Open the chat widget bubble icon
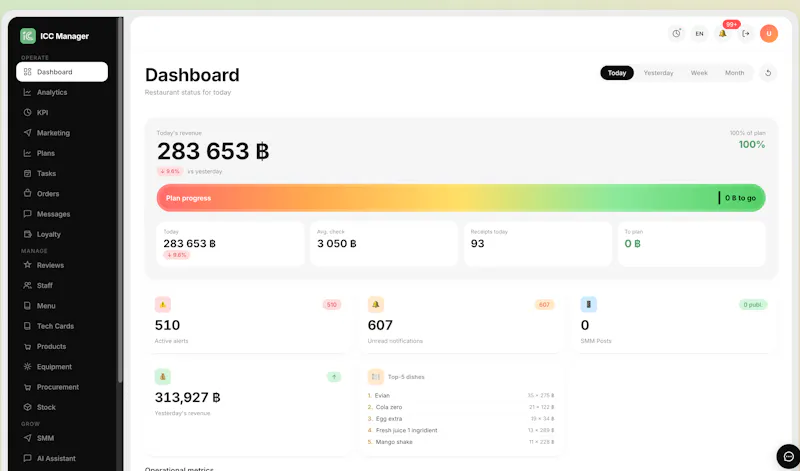The height and width of the screenshot is (471, 800). (x=788, y=456)
